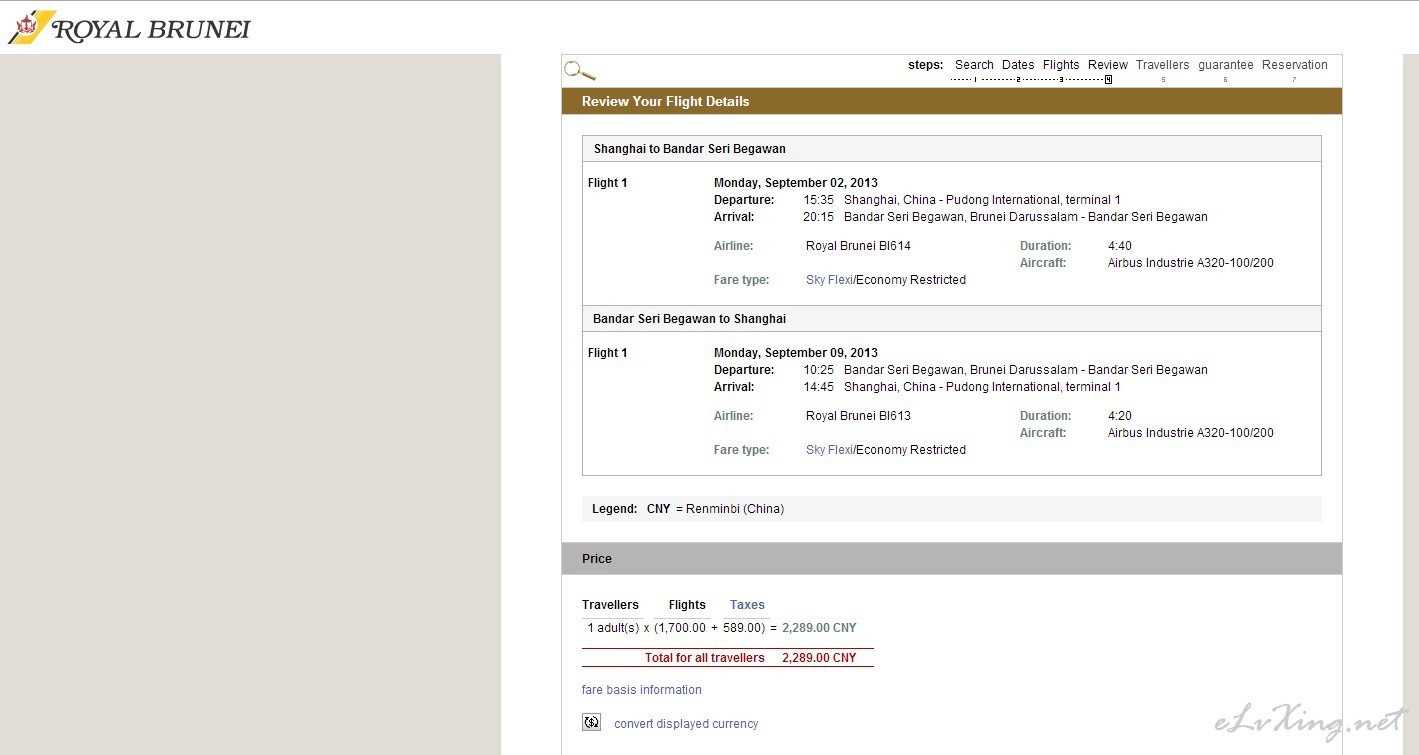Click the duration value 4:40

coord(1120,246)
